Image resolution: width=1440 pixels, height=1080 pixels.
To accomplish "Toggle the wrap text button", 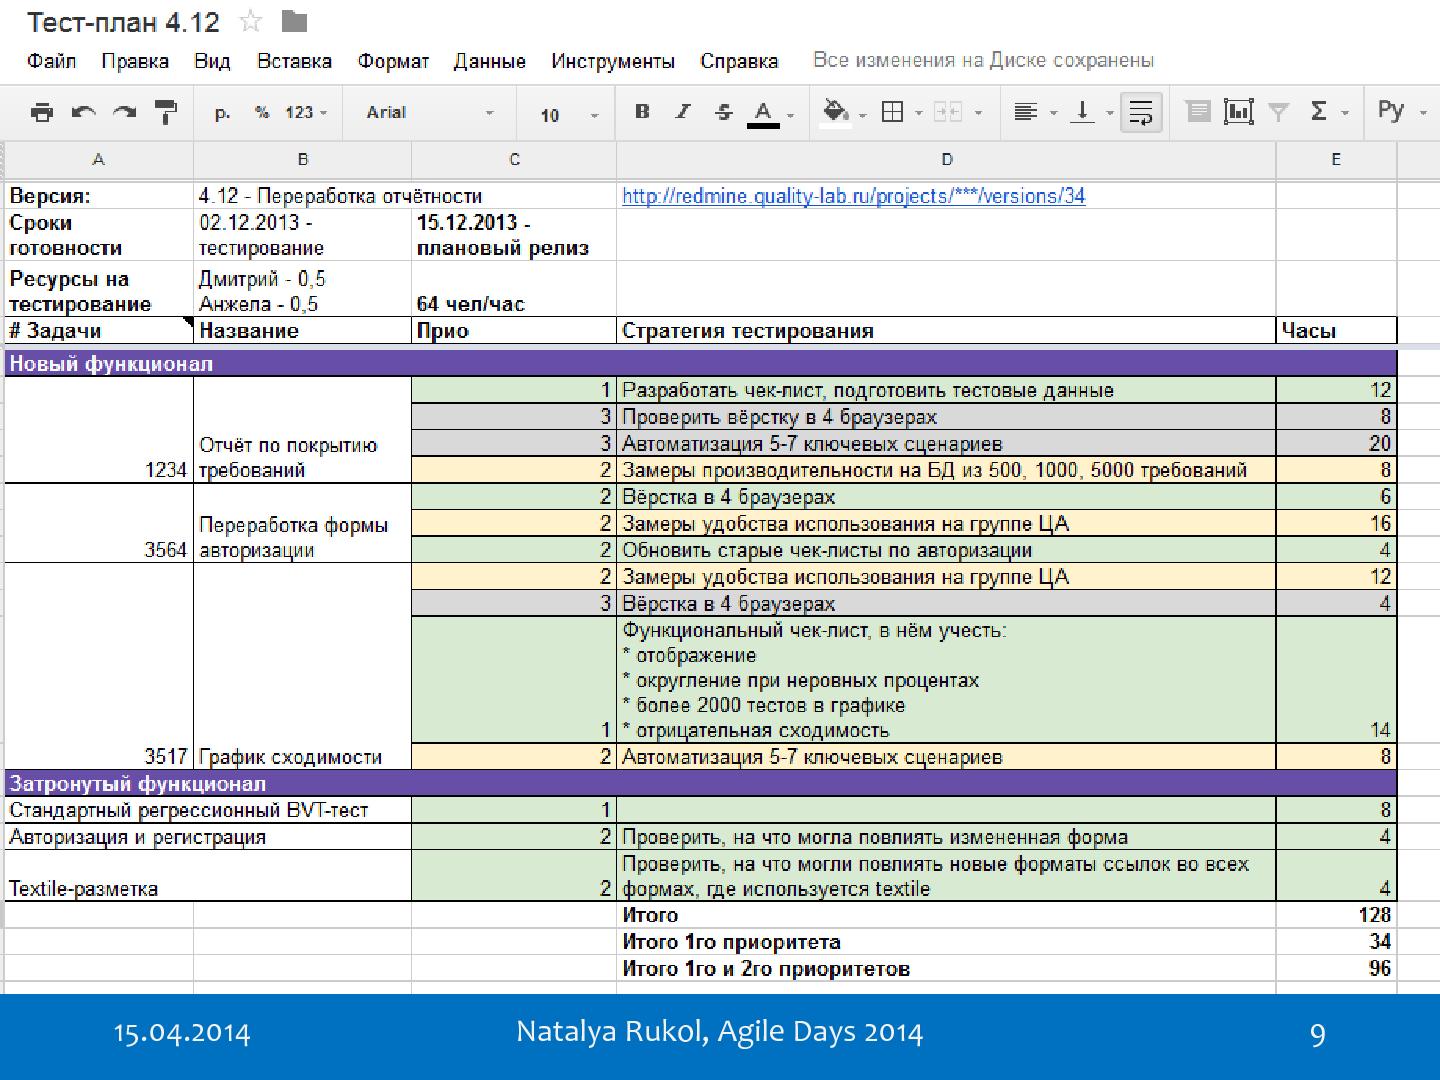I will (1141, 112).
